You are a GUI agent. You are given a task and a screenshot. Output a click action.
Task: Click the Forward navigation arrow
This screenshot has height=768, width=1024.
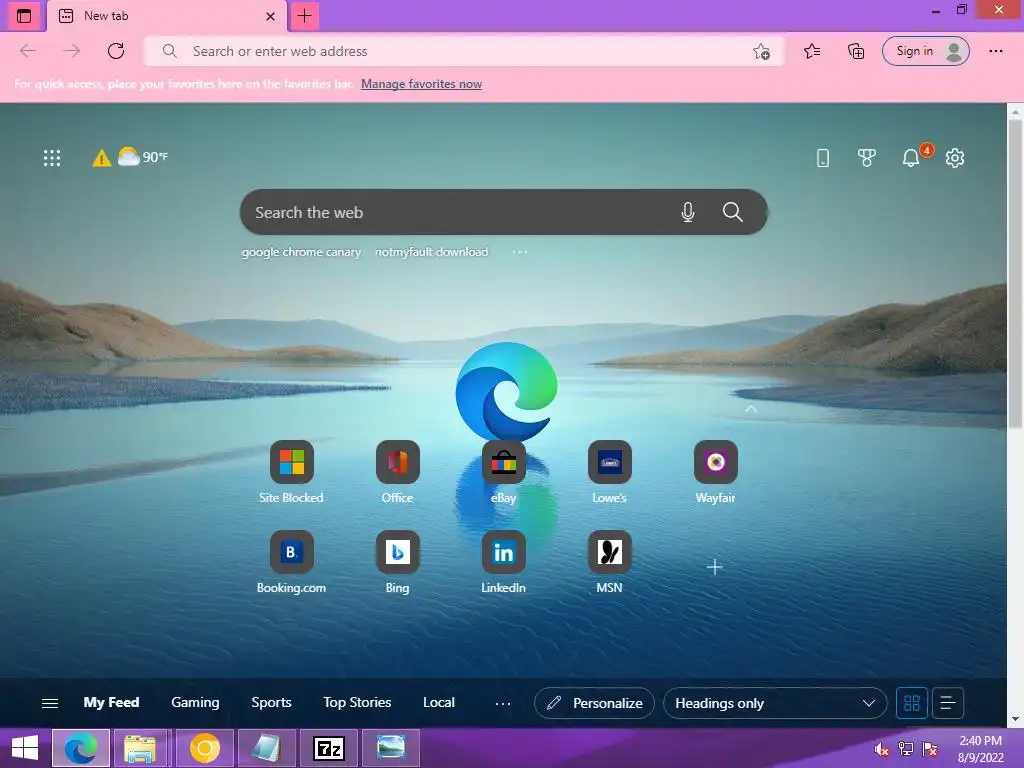coord(72,51)
